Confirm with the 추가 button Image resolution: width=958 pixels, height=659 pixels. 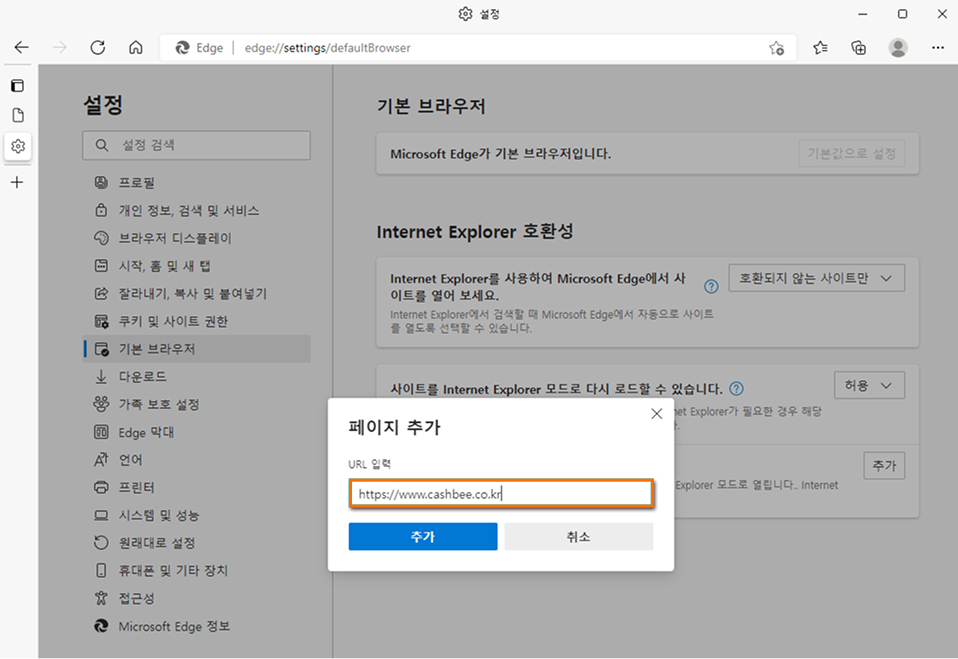coord(422,536)
